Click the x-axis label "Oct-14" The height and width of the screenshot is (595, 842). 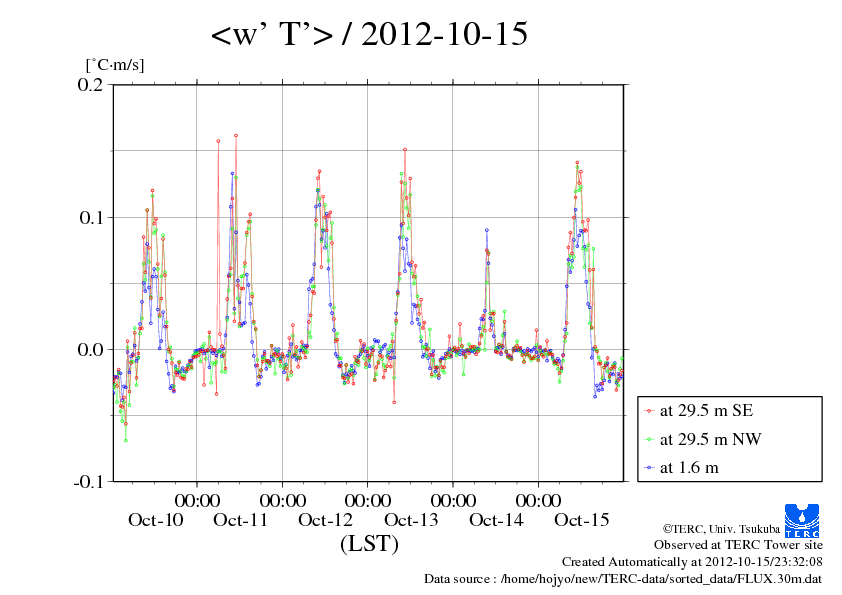(496, 520)
